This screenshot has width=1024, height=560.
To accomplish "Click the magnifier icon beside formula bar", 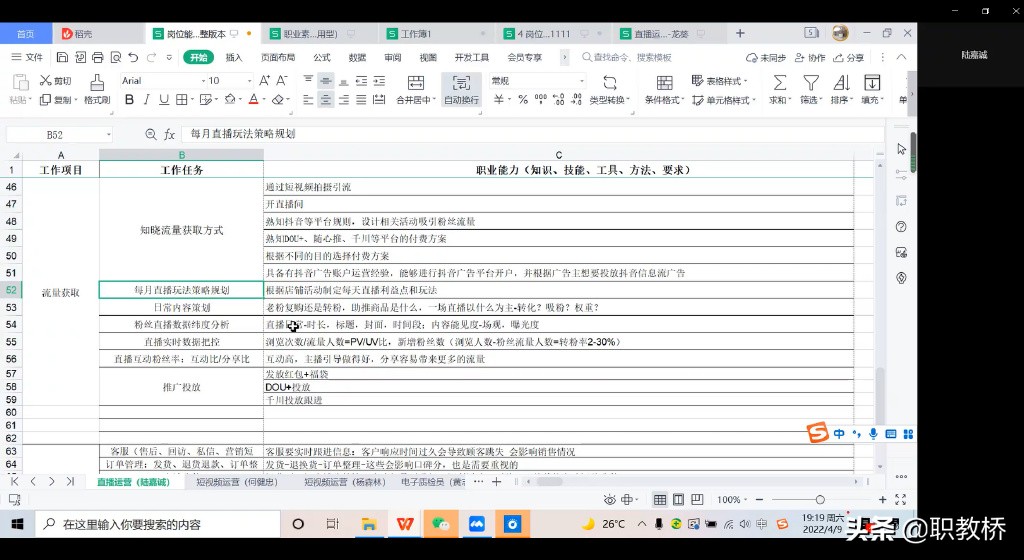I will 151,134.
